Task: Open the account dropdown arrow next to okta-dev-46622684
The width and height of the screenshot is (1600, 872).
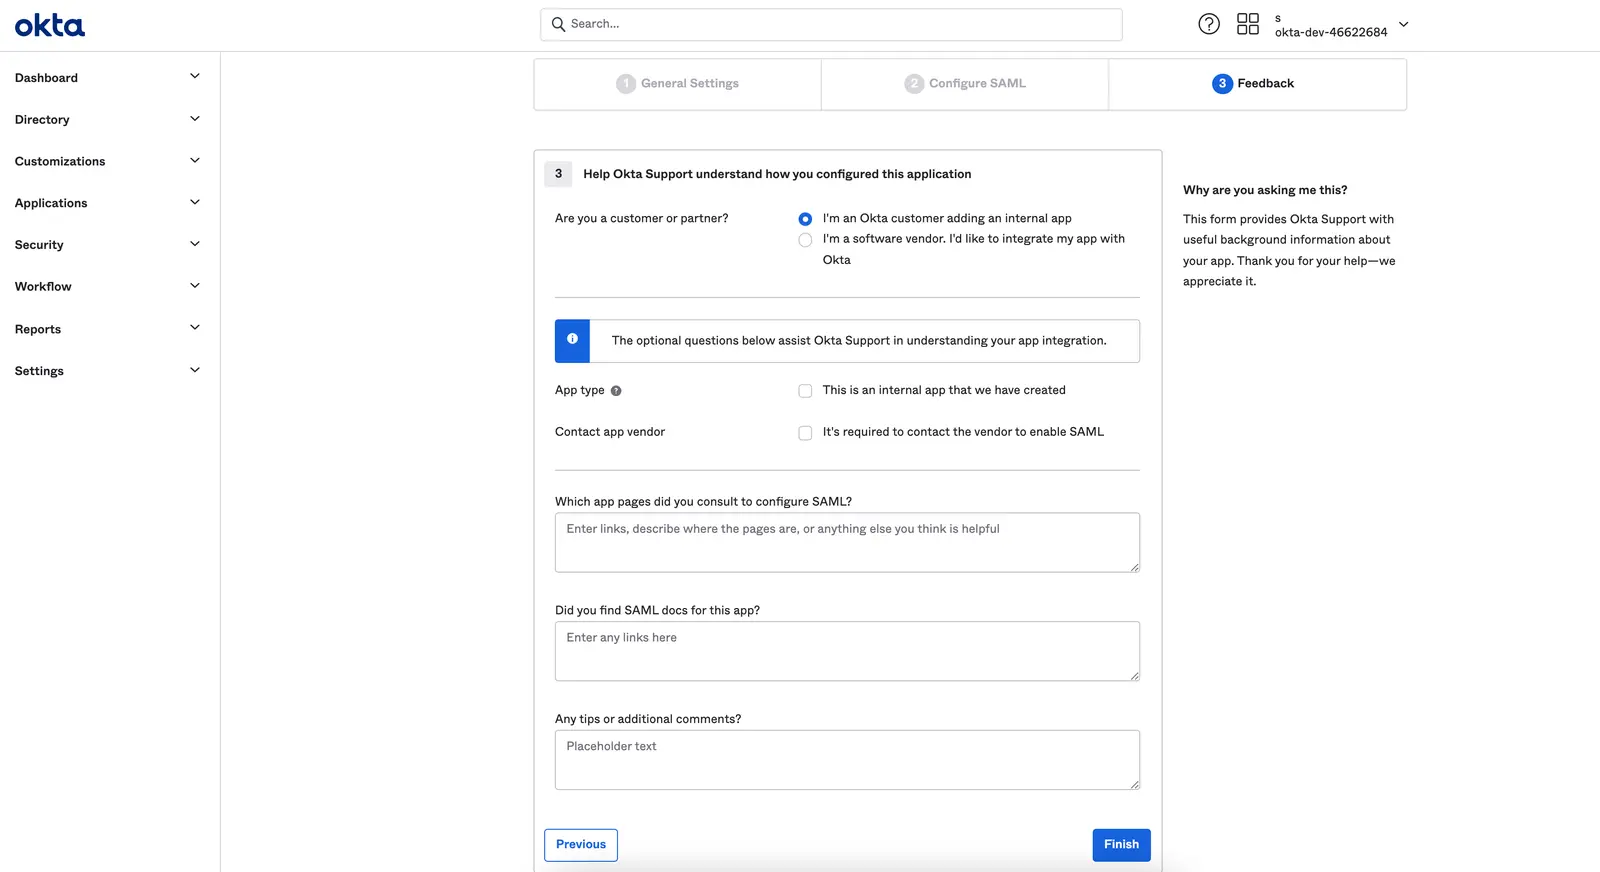Action: point(1403,24)
